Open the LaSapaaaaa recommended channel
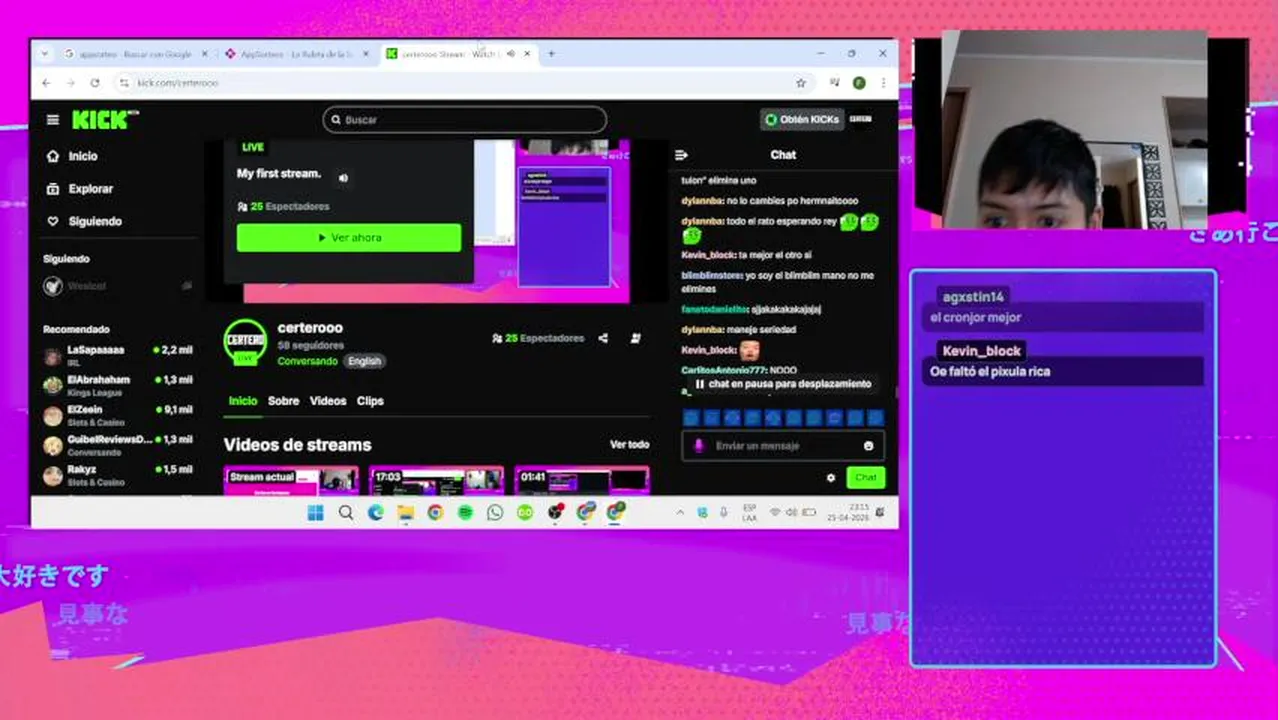Viewport: 1278px width, 720px height. [118, 356]
